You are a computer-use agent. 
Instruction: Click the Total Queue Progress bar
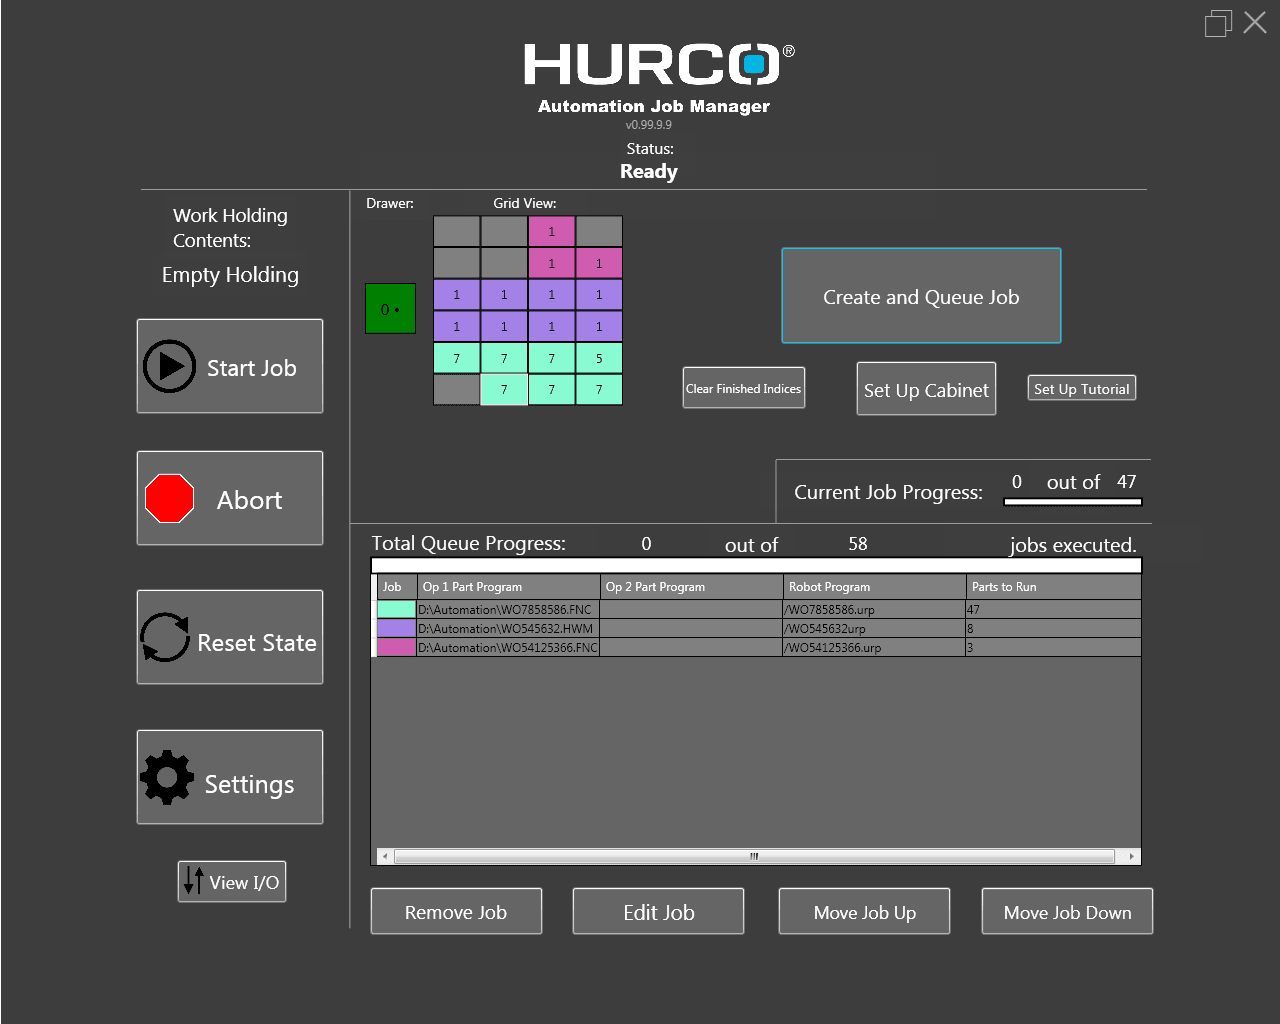click(756, 565)
